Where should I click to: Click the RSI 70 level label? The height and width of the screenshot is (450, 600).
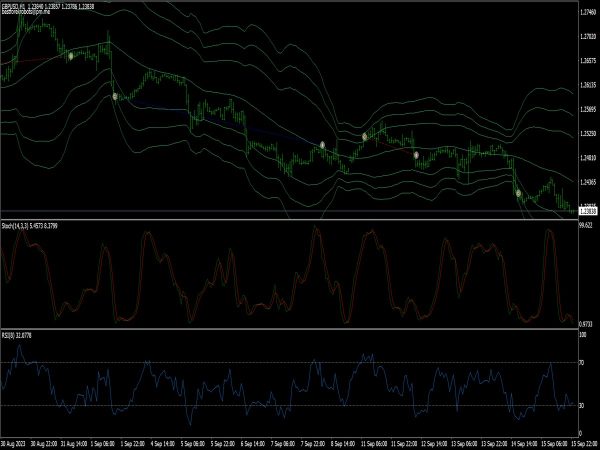(x=582, y=362)
